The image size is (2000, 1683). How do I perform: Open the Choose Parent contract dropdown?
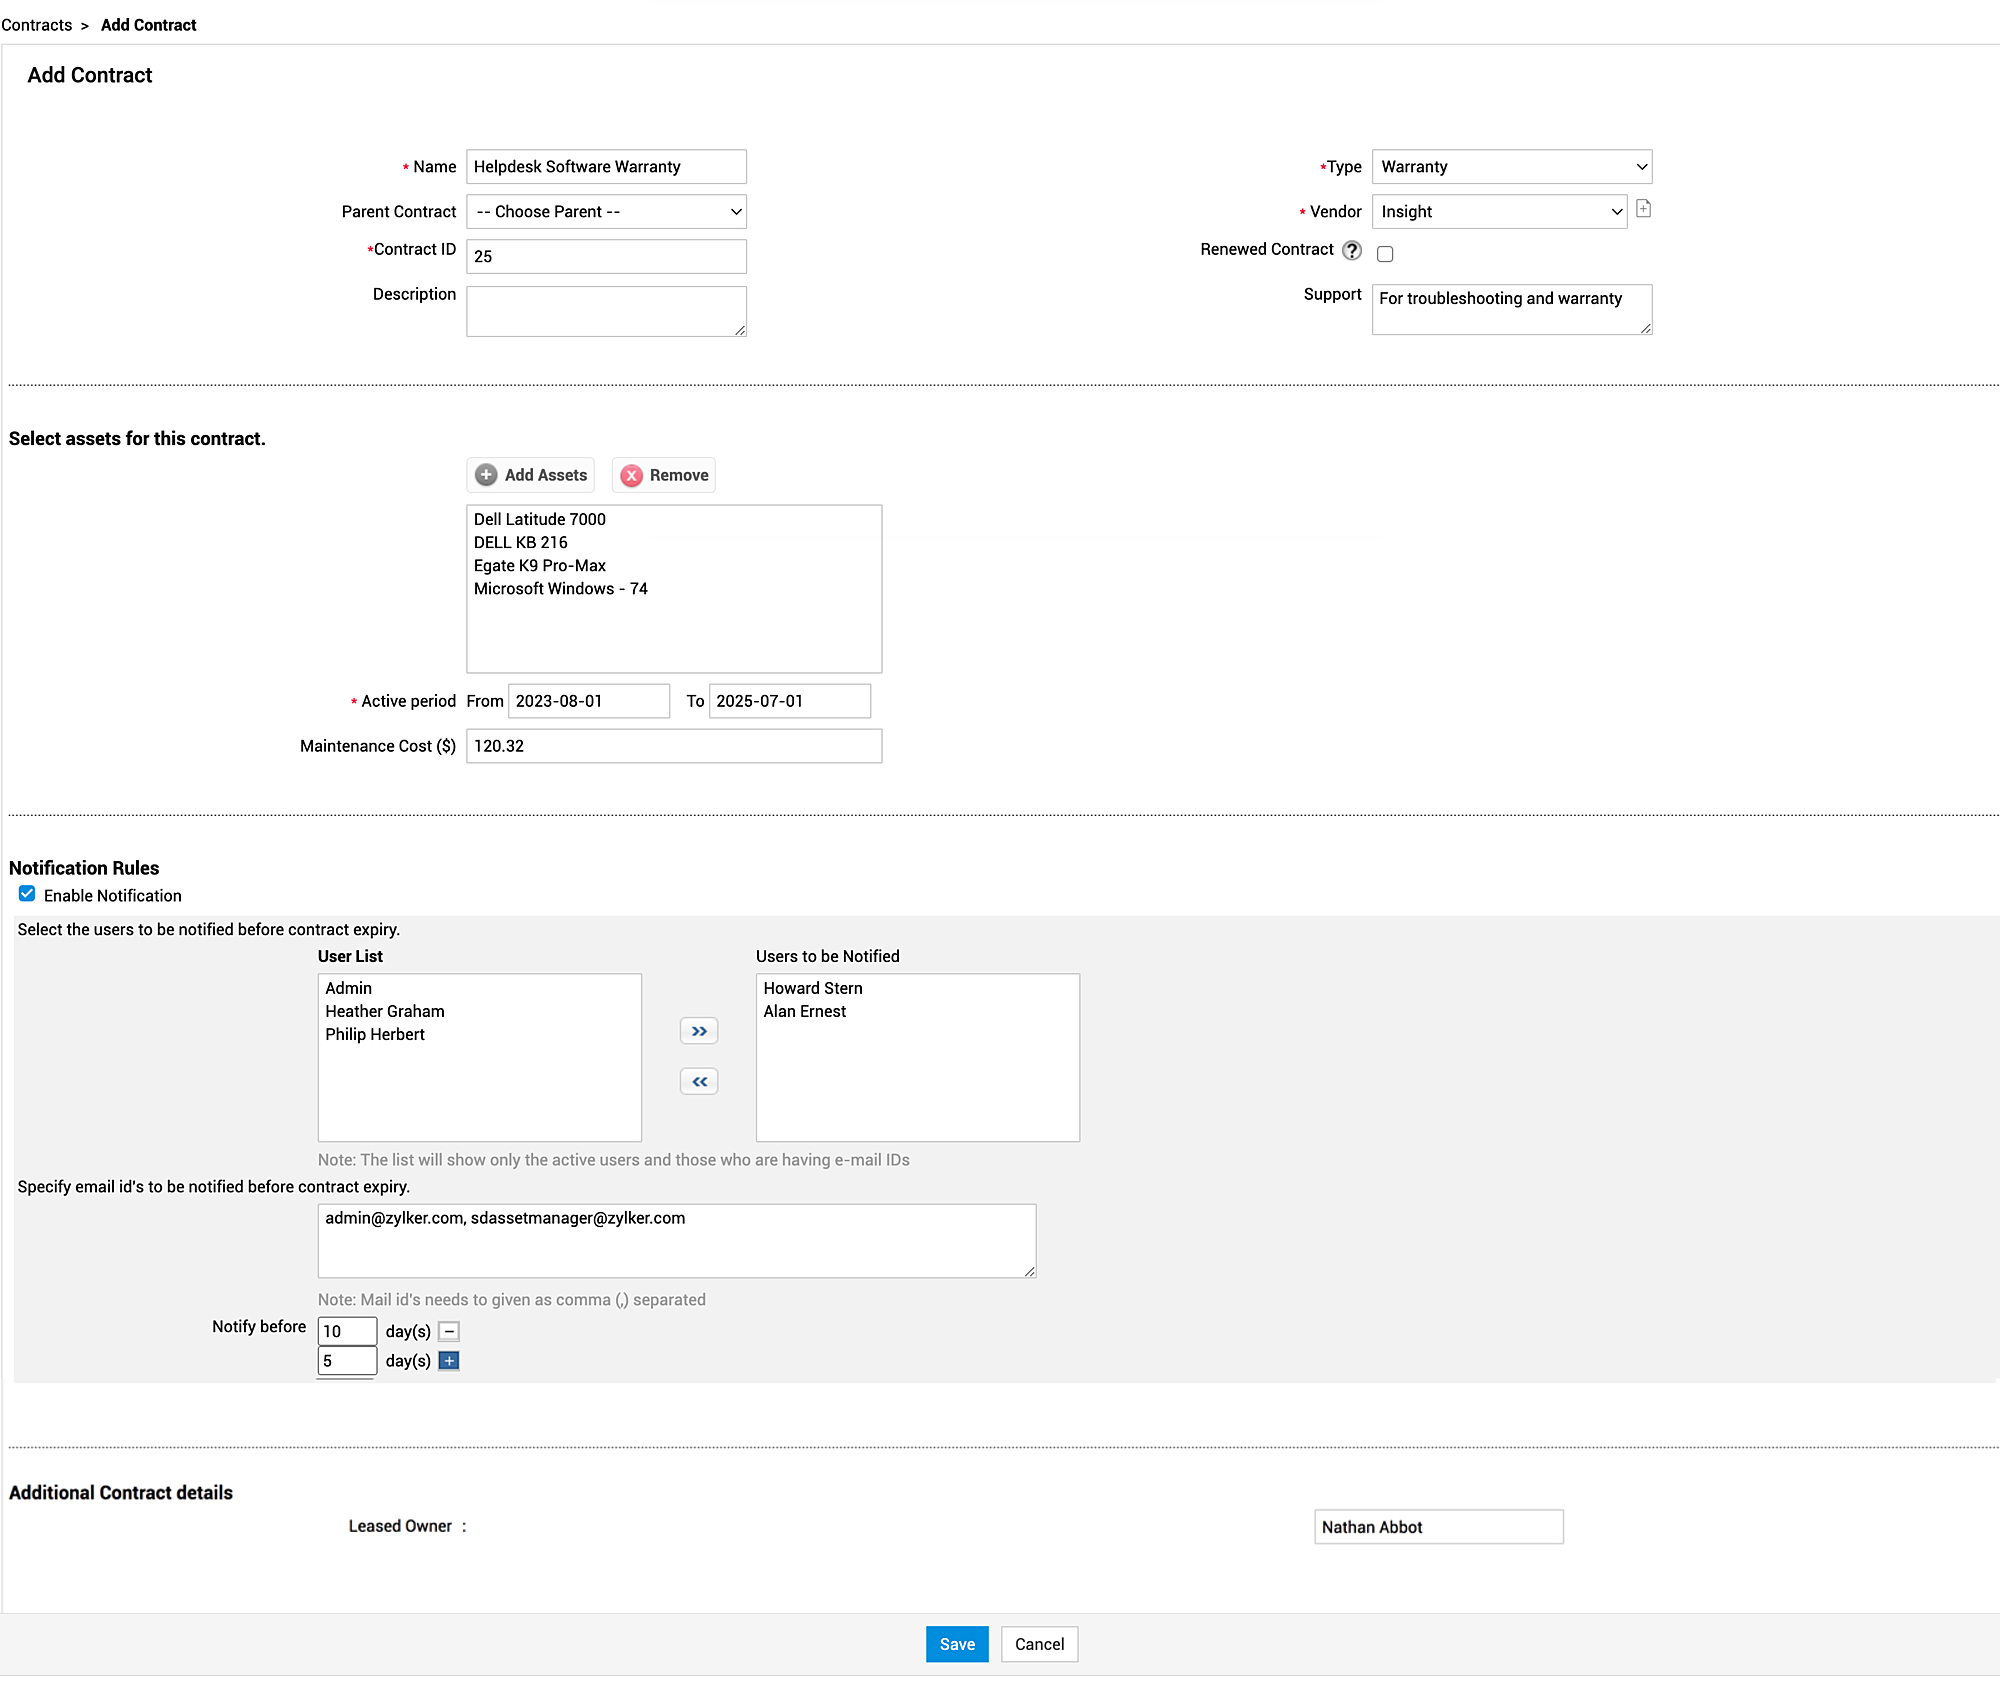pos(606,212)
